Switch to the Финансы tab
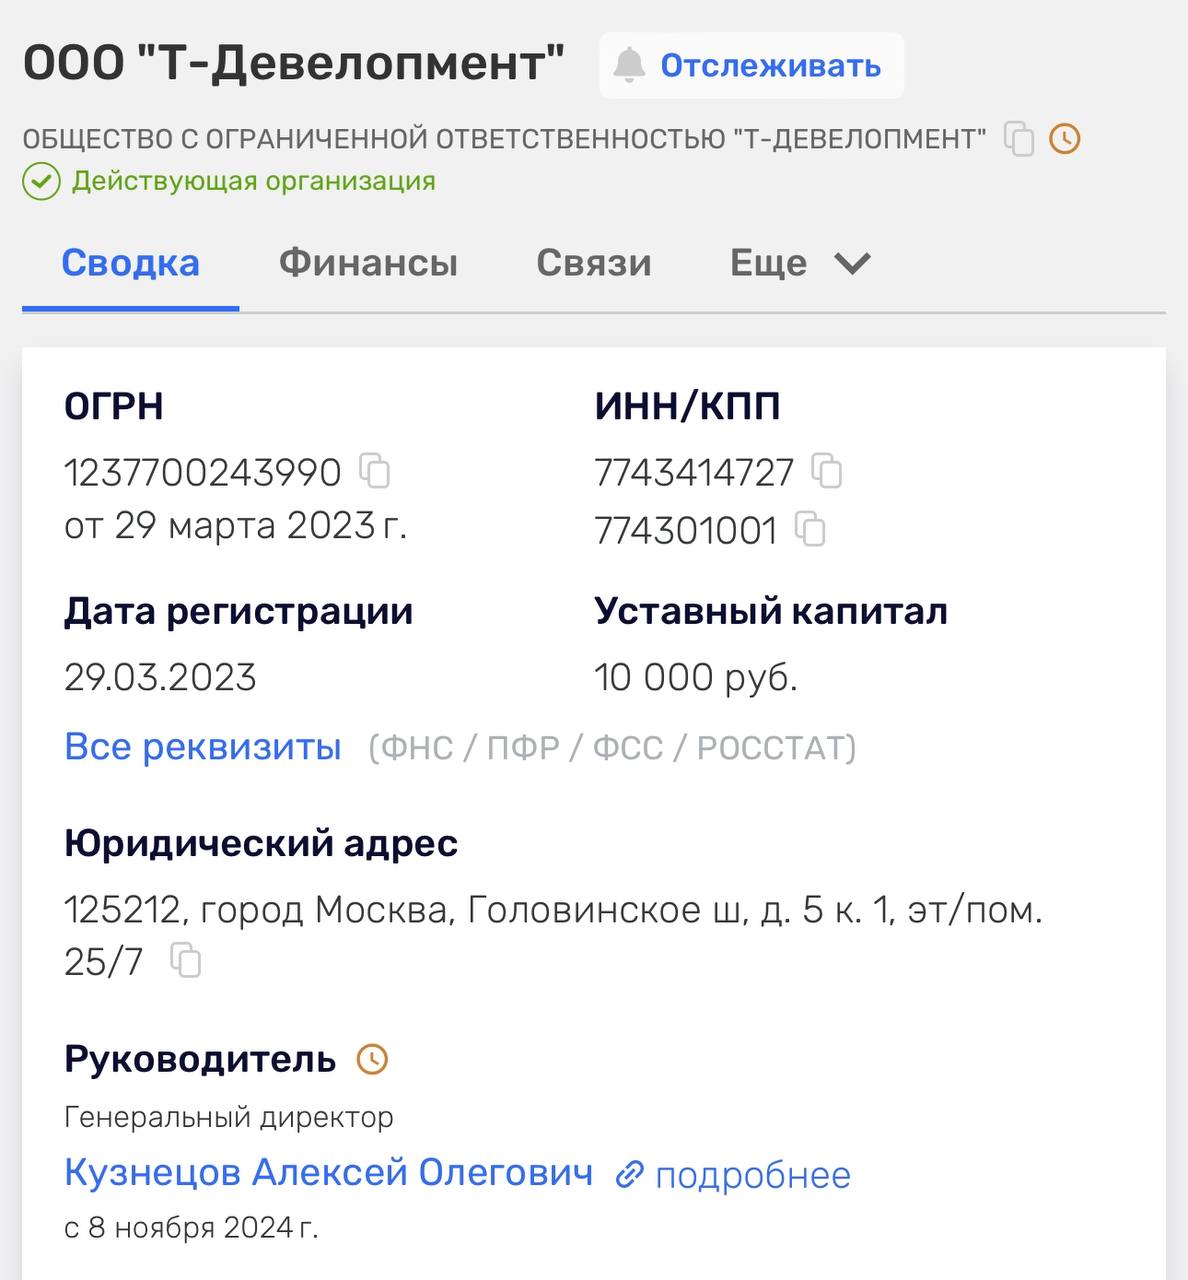This screenshot has height=1280, width=1188. click(x=368, y=263)
